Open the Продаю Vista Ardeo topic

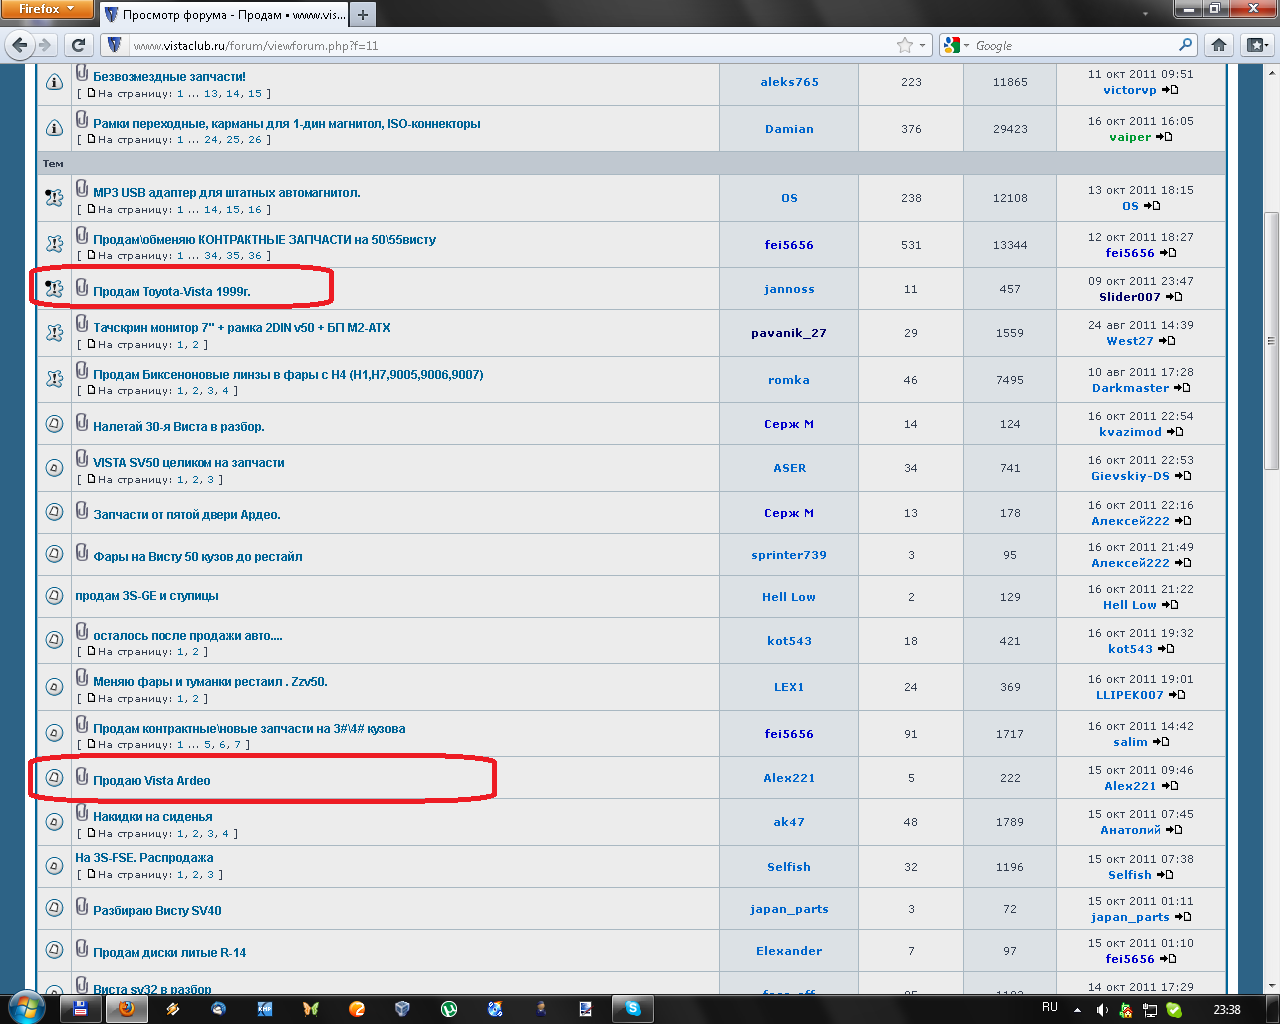(151, 781)
